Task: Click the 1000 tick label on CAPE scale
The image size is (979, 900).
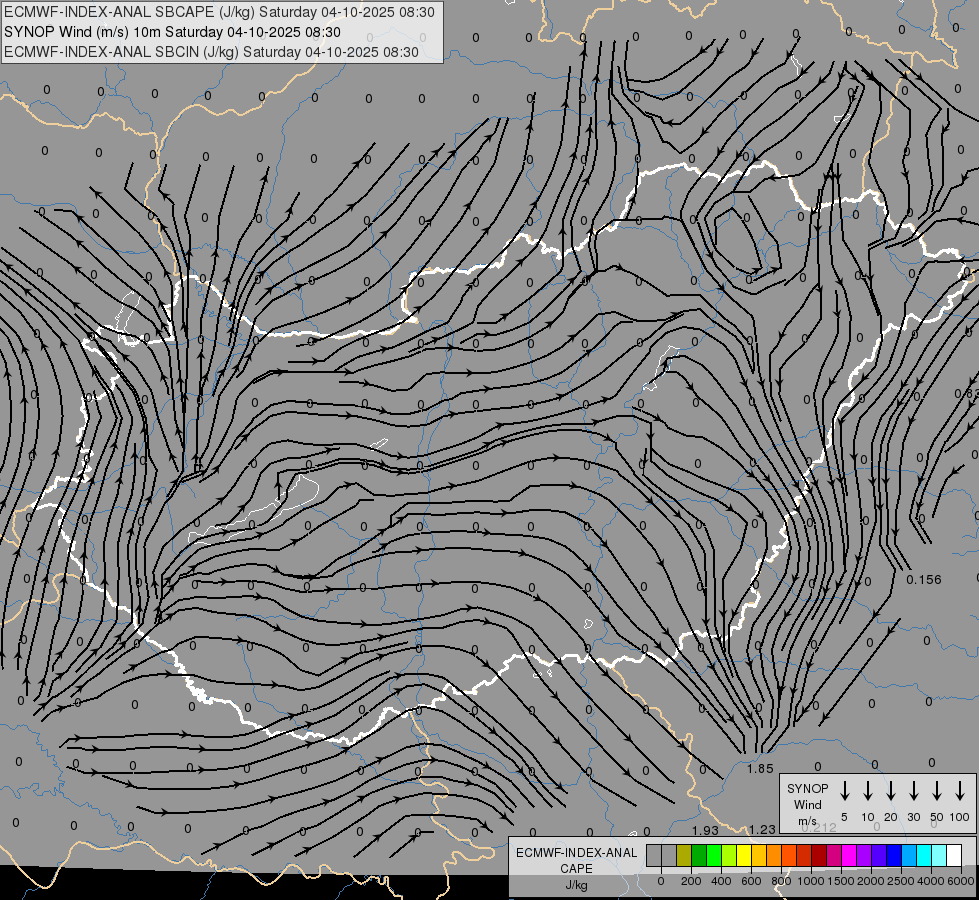Action: pyautogui.click(x=811, y=881)
